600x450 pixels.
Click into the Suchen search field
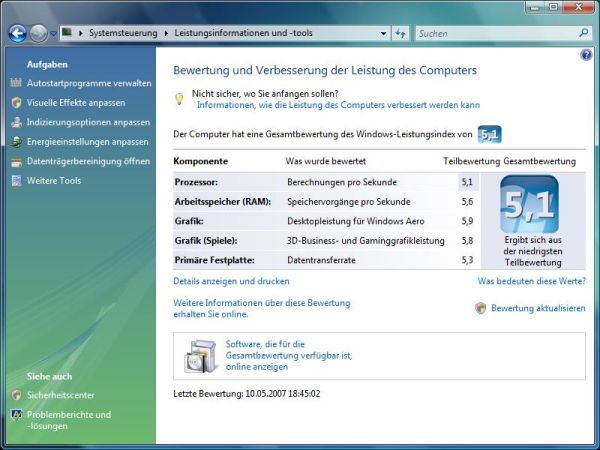click(x=497, y=34)
